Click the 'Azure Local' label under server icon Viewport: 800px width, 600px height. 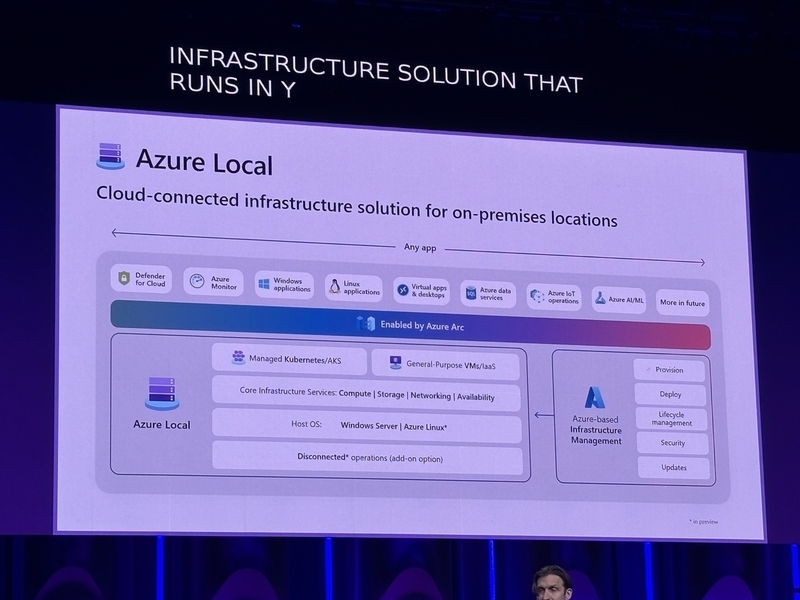point(162,424)
